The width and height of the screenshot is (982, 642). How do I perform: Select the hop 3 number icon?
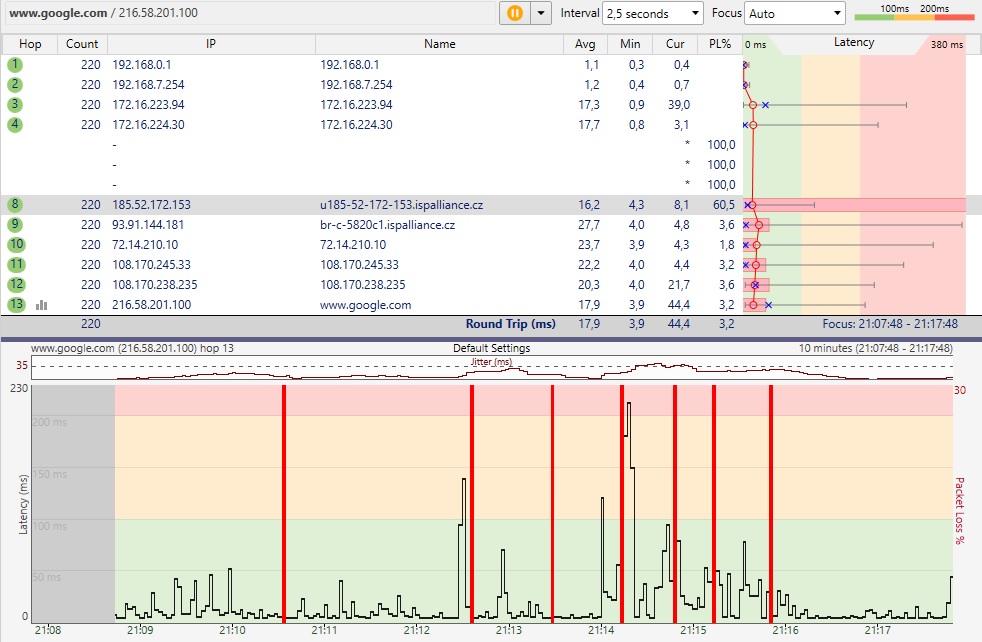point(15,105)
